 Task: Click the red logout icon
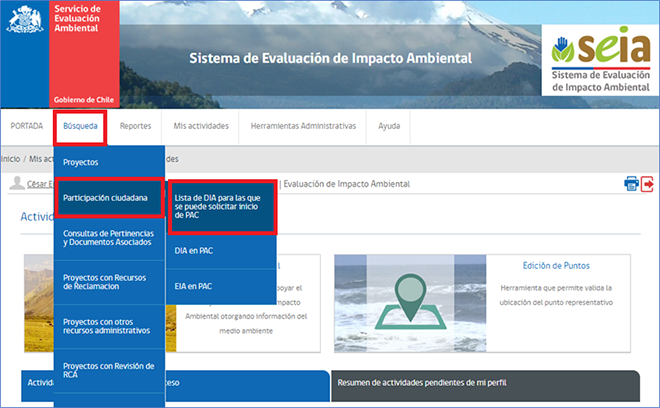click(x=647, y=183)
